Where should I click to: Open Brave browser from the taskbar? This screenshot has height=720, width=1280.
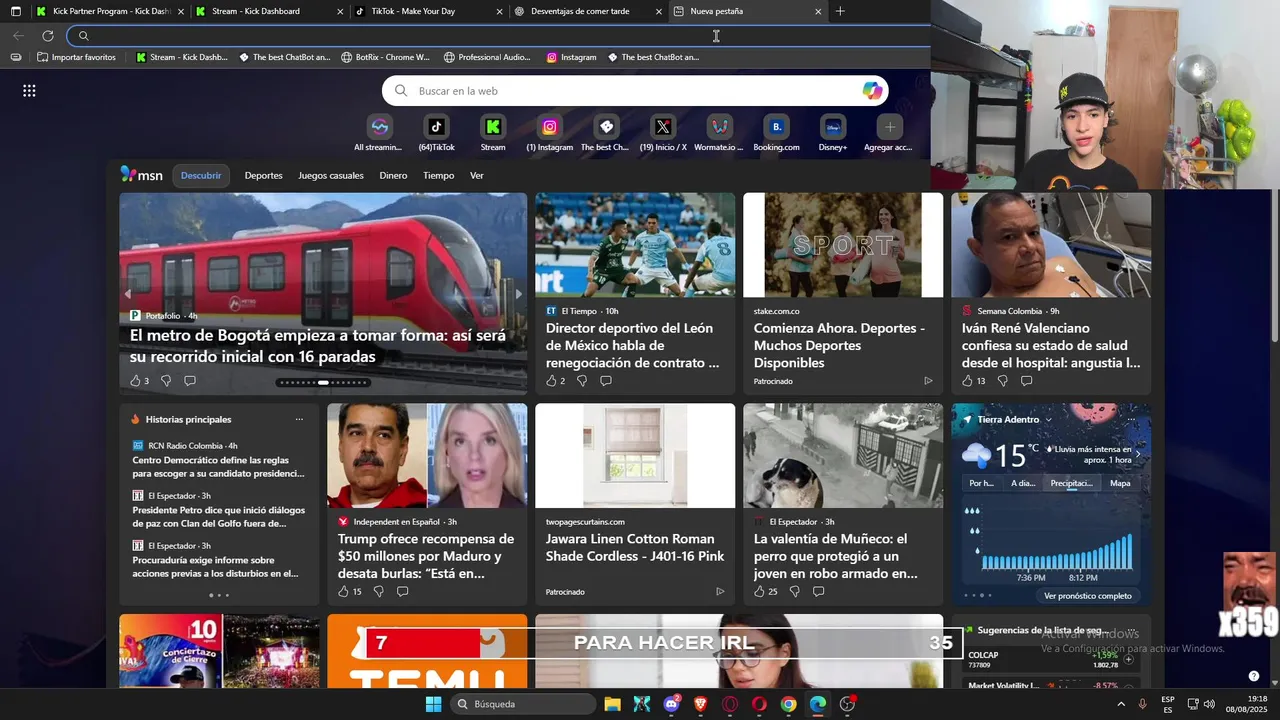701,704
